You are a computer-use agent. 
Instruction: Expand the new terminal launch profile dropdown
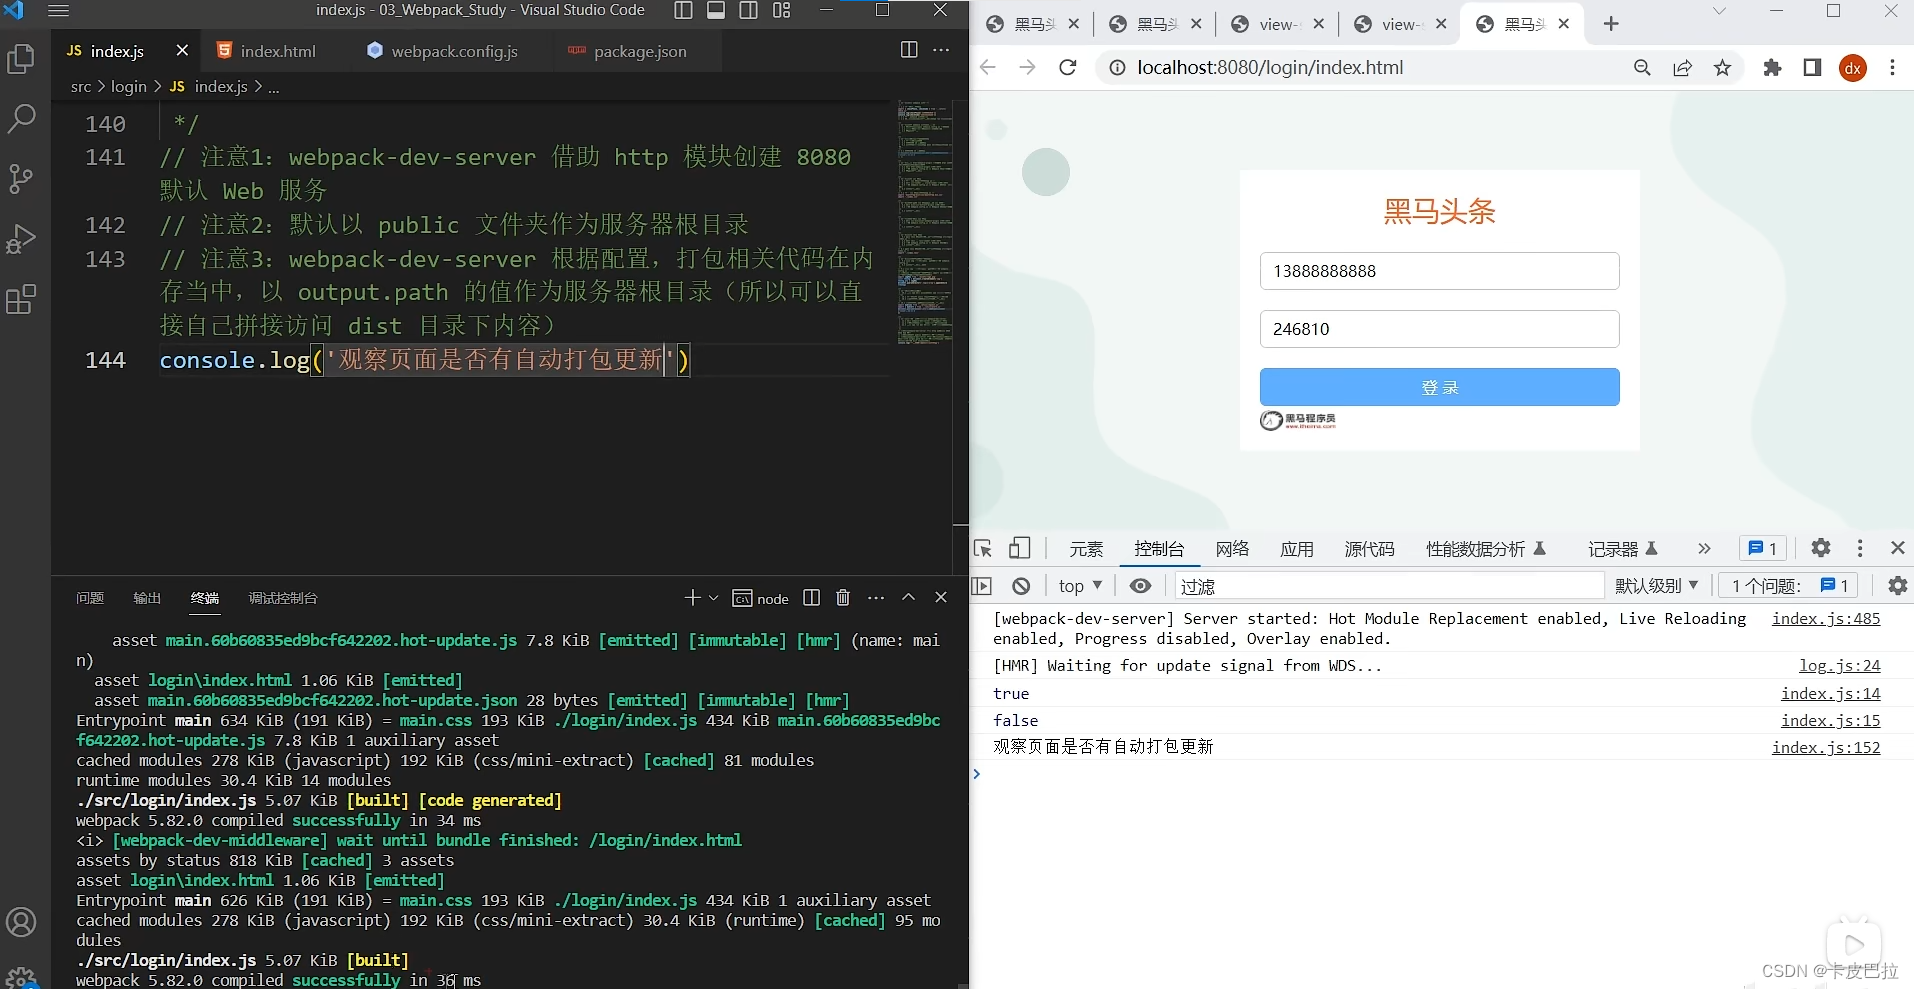(713, 598)
